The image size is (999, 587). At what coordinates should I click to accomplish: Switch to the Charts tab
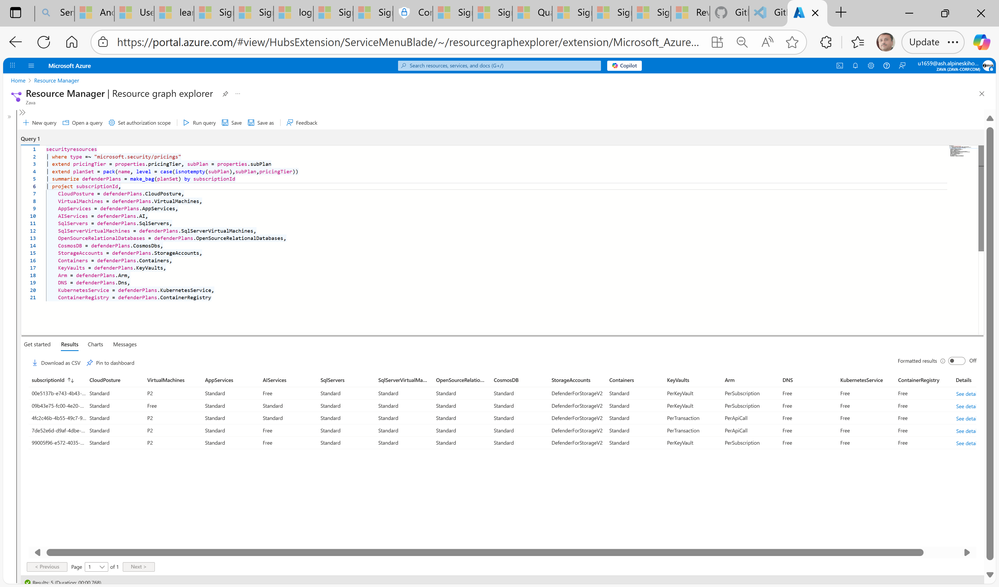tap(95, 344)
